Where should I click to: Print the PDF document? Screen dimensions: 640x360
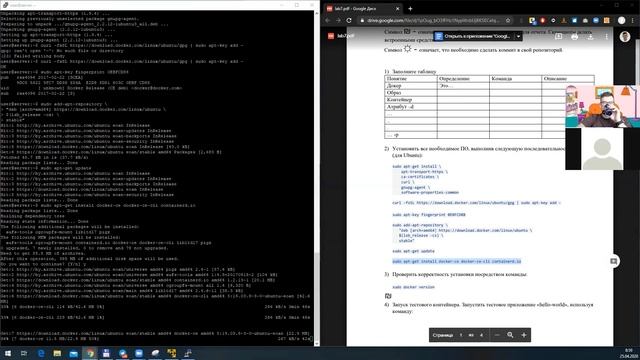pyautogui.click(x=574, y=37)
